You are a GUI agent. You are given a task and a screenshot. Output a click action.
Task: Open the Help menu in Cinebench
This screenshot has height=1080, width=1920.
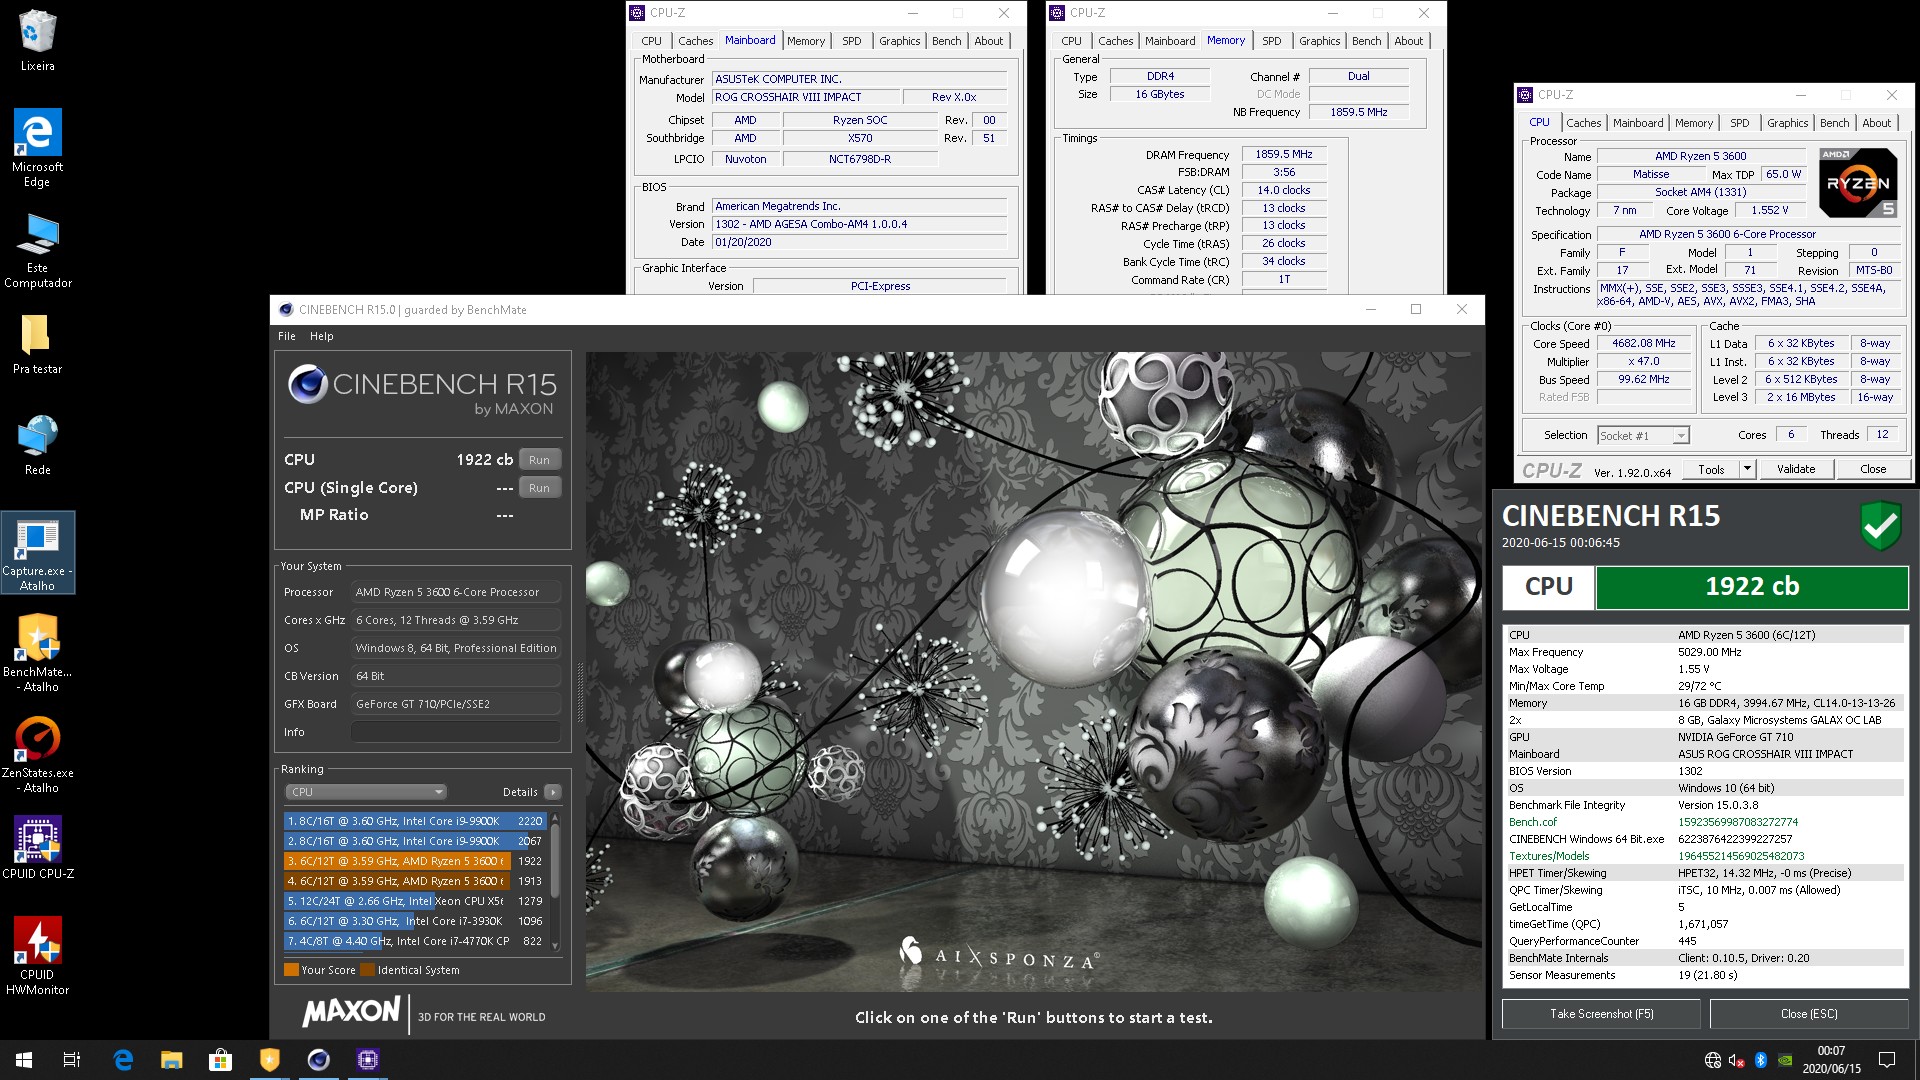[x=322, y=336]
